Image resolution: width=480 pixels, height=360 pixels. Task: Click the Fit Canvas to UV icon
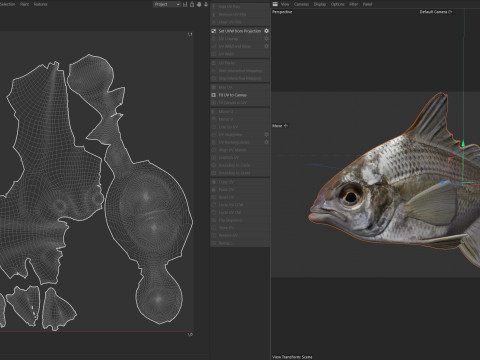[214, 103]
